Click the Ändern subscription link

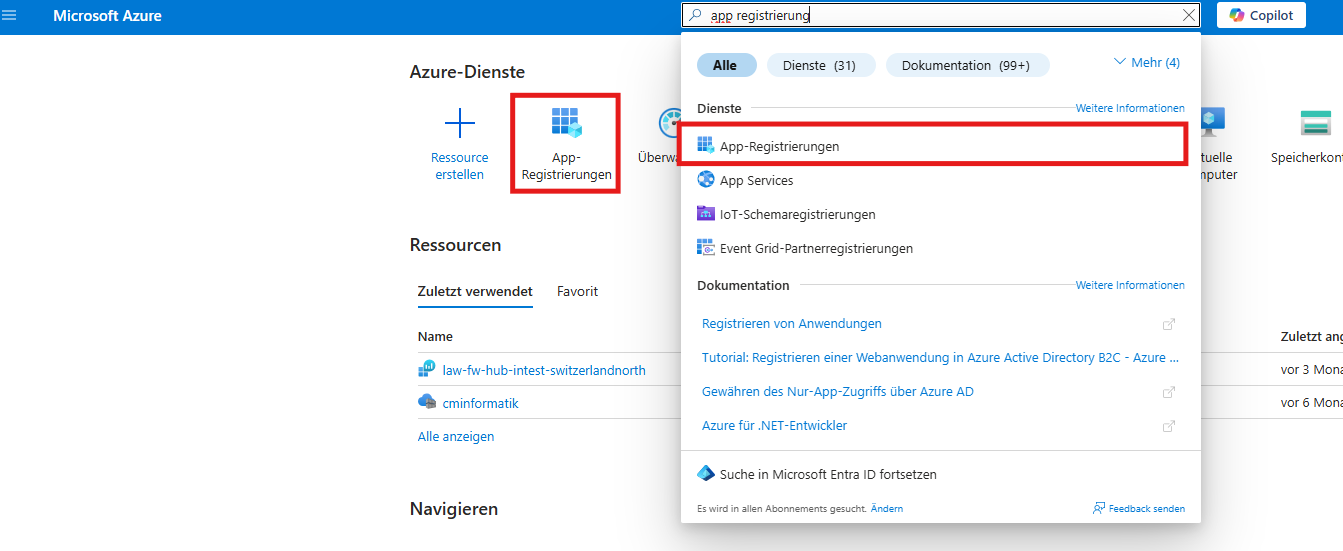point(887,509)
